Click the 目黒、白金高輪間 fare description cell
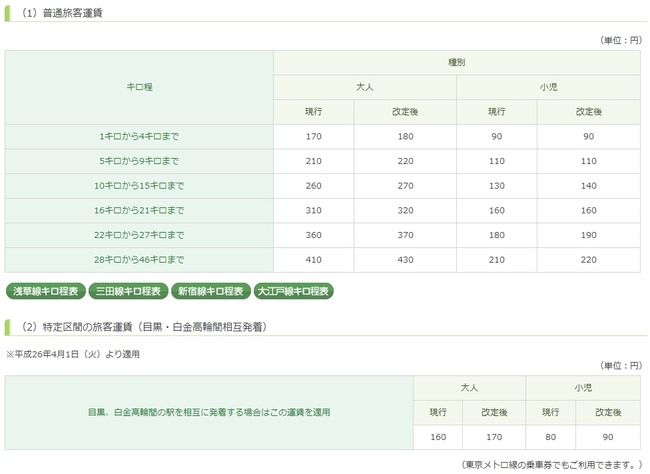Viewport: 650px width, 474px height. pyautogui.click(x=209, y=412)
